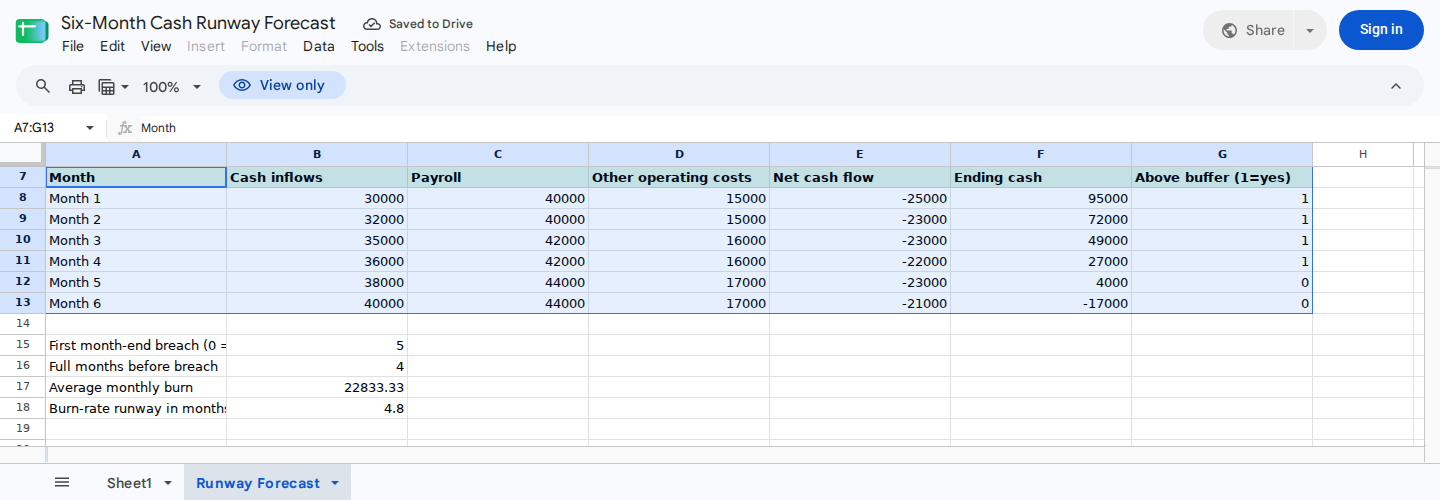Viewport: 1440px width, 500px height.
Task: Click the cell with value 72000
Action: point(1041,219)
